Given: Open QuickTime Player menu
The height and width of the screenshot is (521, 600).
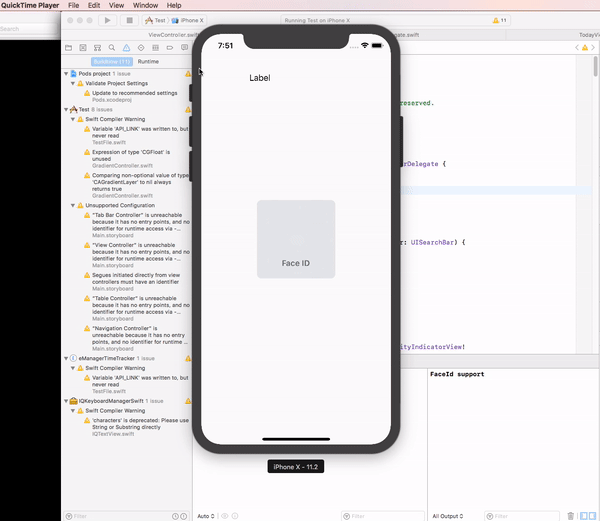Looking at the screenshot, I should point(30,5).
